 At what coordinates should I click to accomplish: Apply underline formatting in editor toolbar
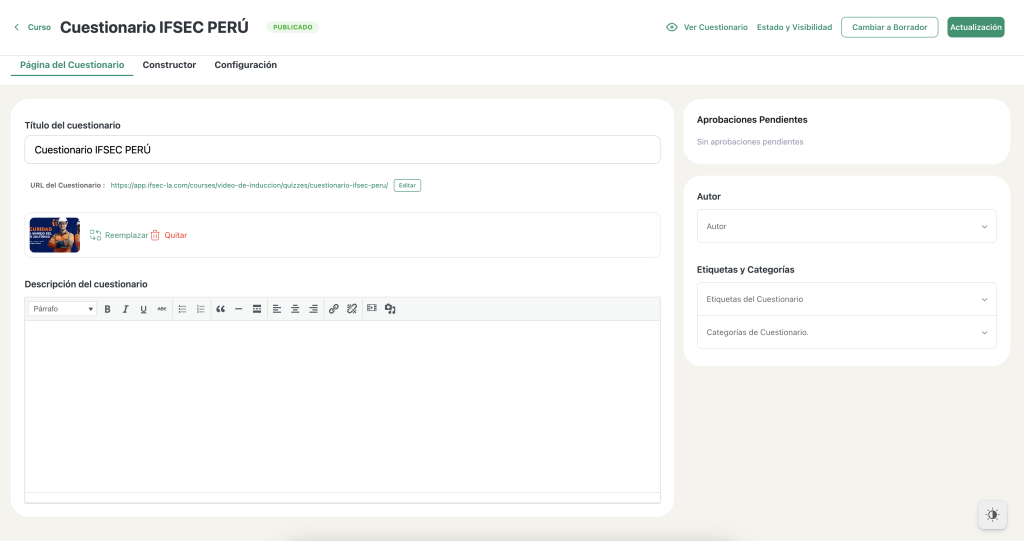click(144, 309)
